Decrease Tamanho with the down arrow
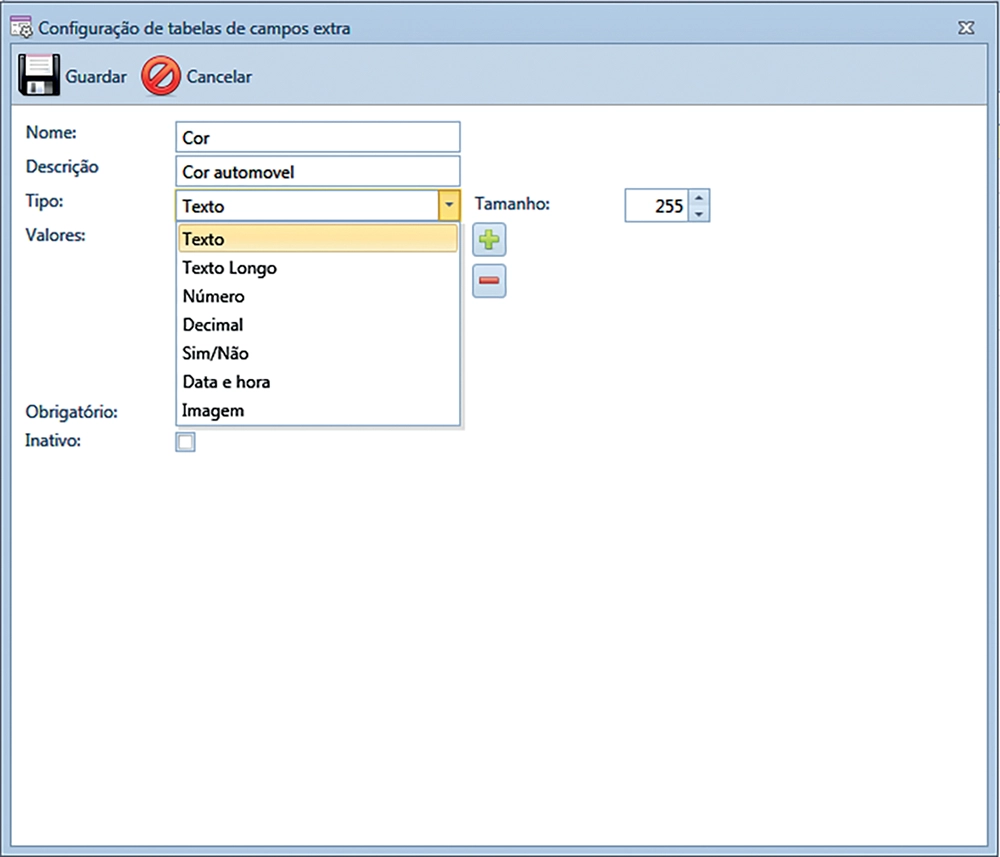The height and width of the screenshot is (857, 1000). click(700, 214)
